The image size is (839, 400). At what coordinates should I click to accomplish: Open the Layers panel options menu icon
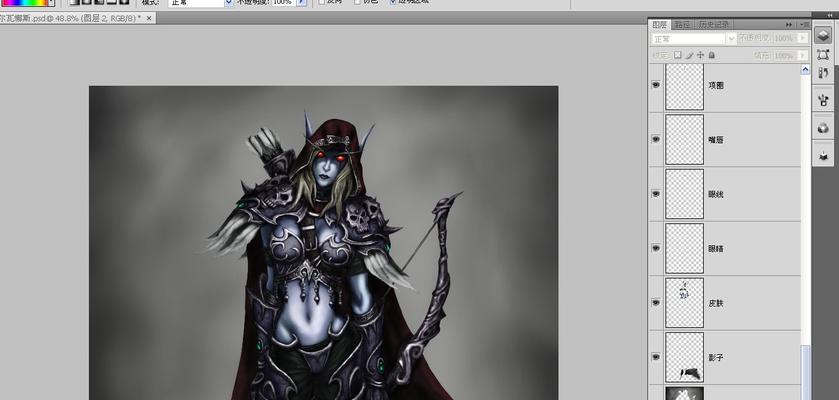click(804, 25)
